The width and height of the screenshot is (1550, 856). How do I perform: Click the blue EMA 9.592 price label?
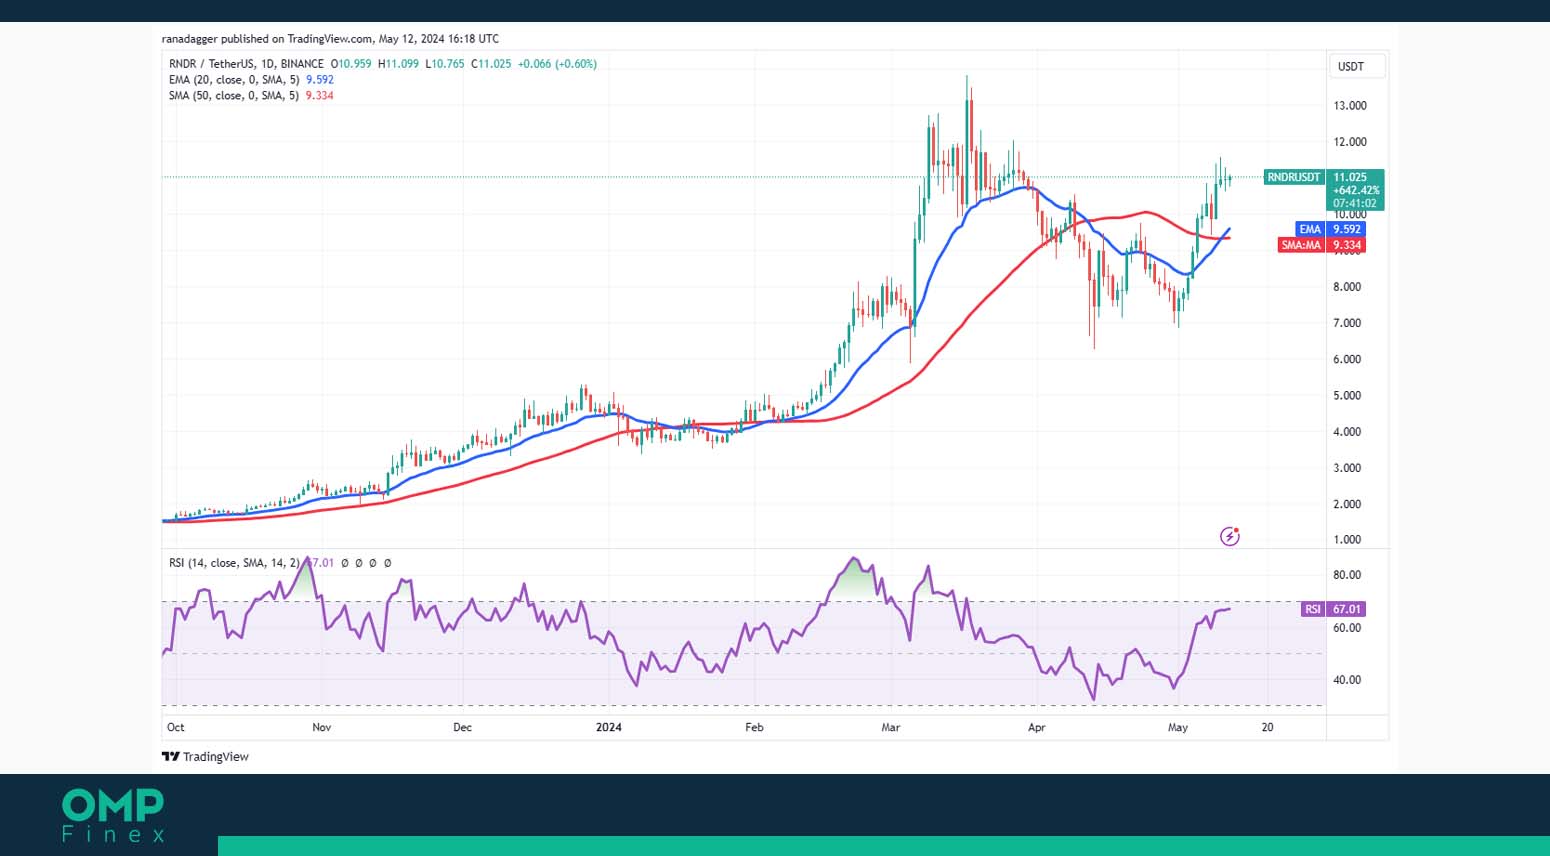click(x=1329, y=229)
